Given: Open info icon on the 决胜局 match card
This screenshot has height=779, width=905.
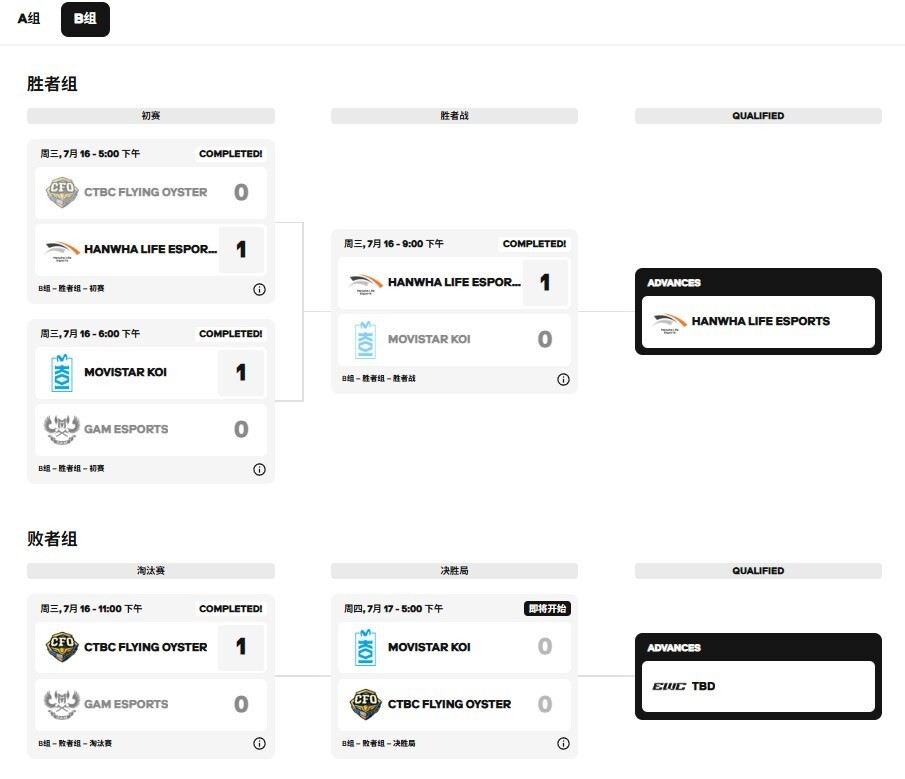Looking at the screenshot, I should tap(563, 744).
